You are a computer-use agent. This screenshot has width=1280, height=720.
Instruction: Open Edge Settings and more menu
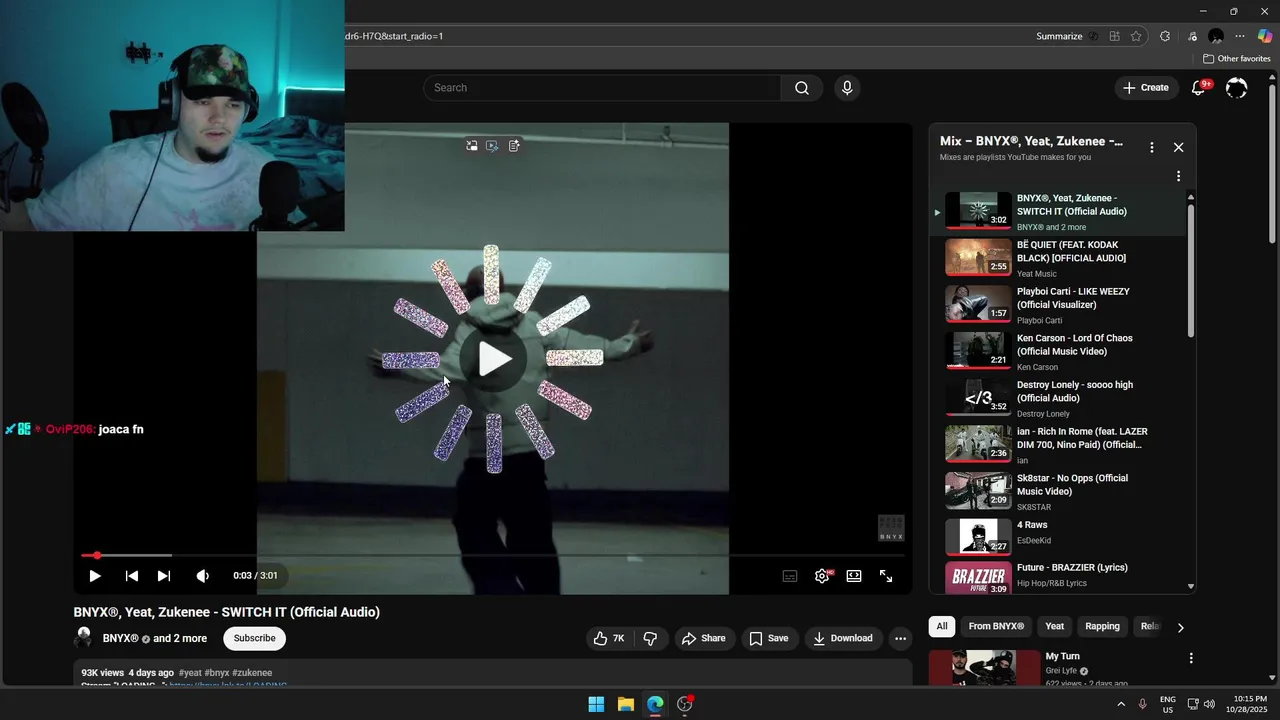tap(1240, 36)
